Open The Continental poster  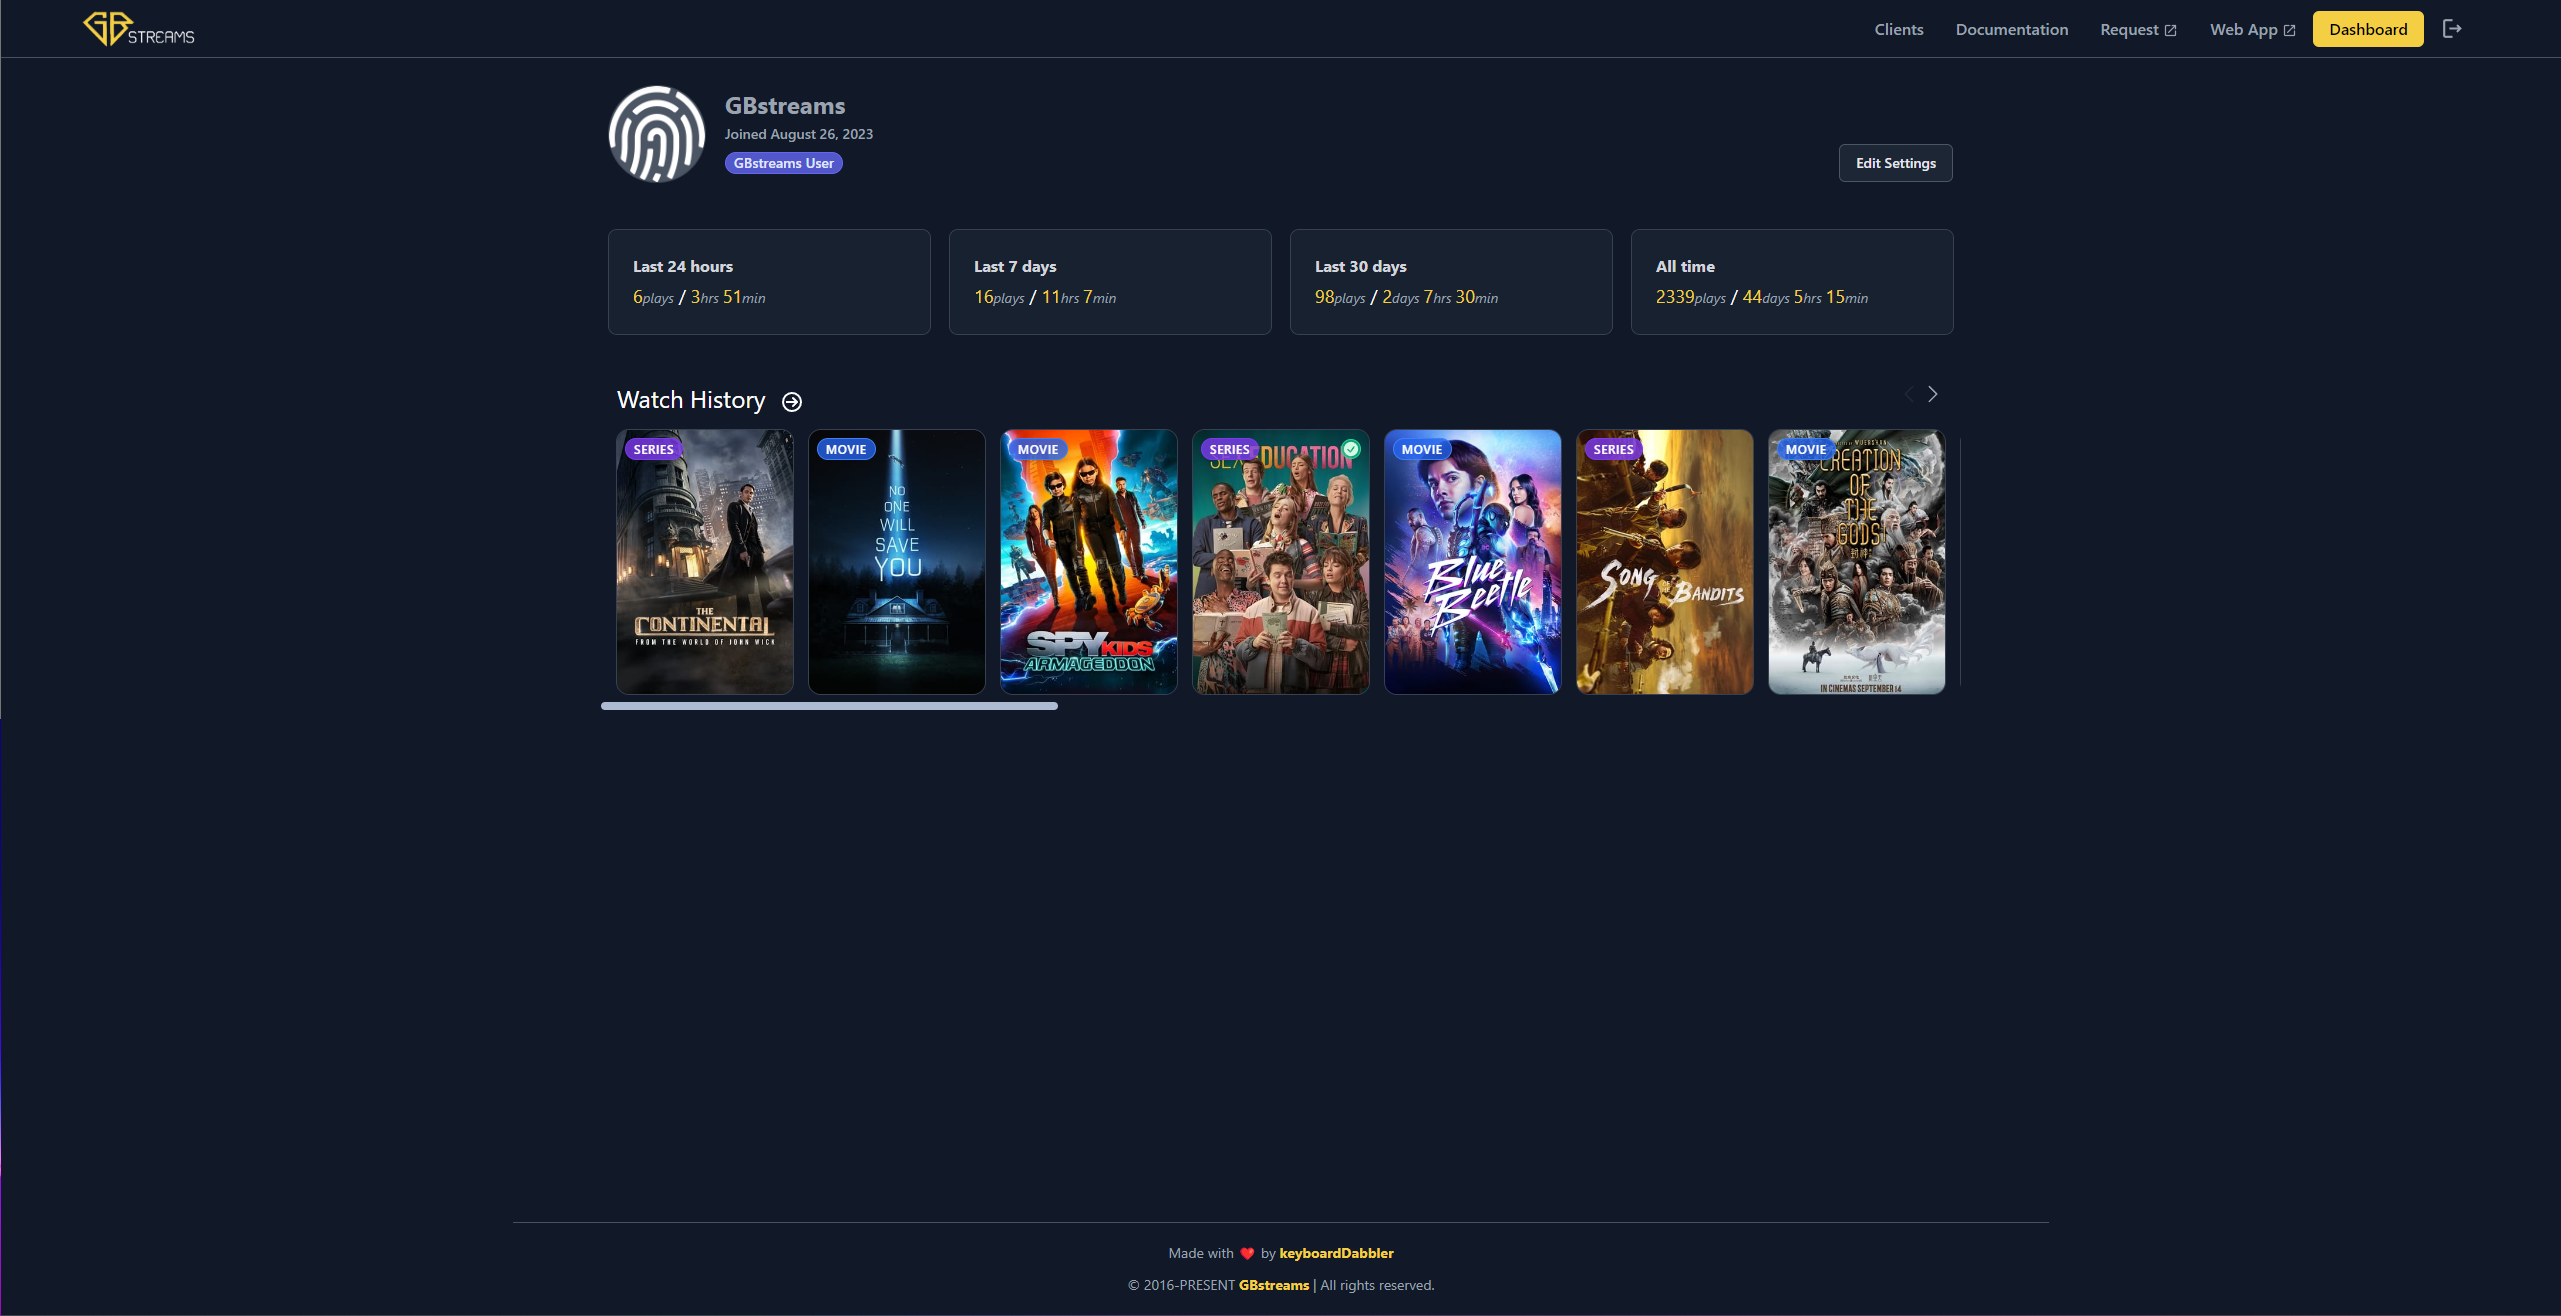coord(705,562)
